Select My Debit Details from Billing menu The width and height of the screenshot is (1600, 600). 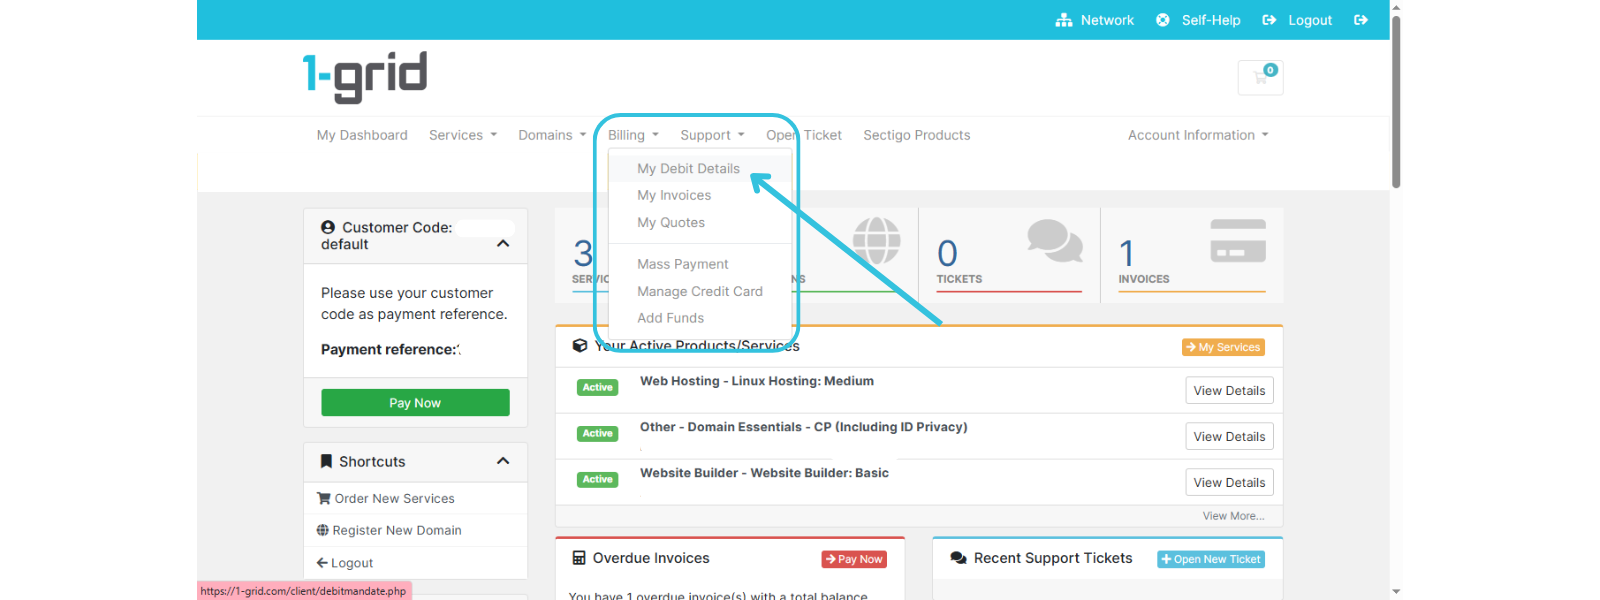pos(688,169)
